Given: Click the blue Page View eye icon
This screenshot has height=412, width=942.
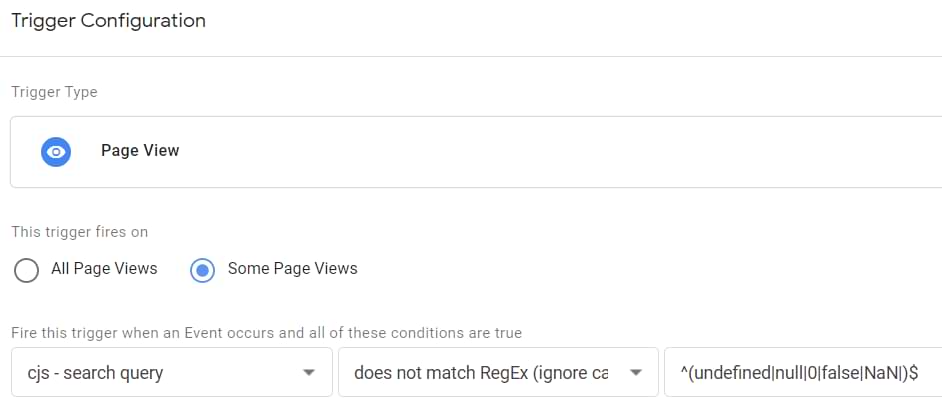Looking at the screenshot, I should 56,152.
